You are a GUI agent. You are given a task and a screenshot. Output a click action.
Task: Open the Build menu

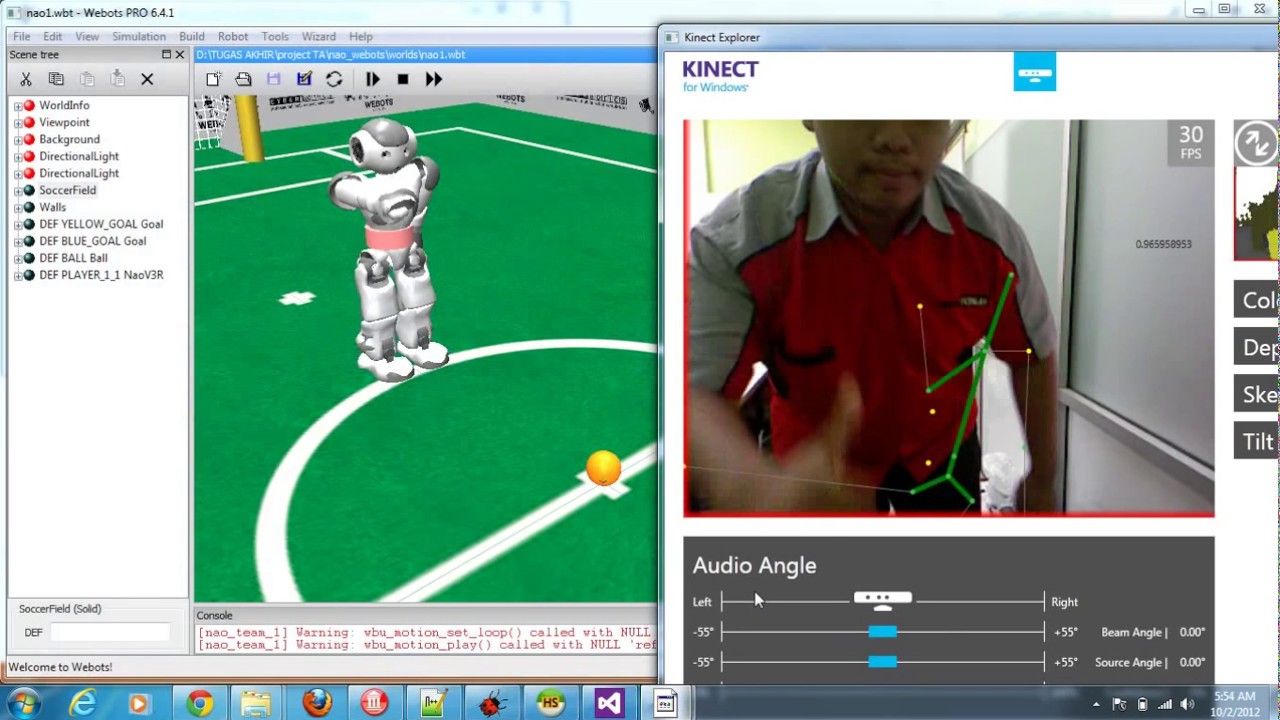point(191,36)
